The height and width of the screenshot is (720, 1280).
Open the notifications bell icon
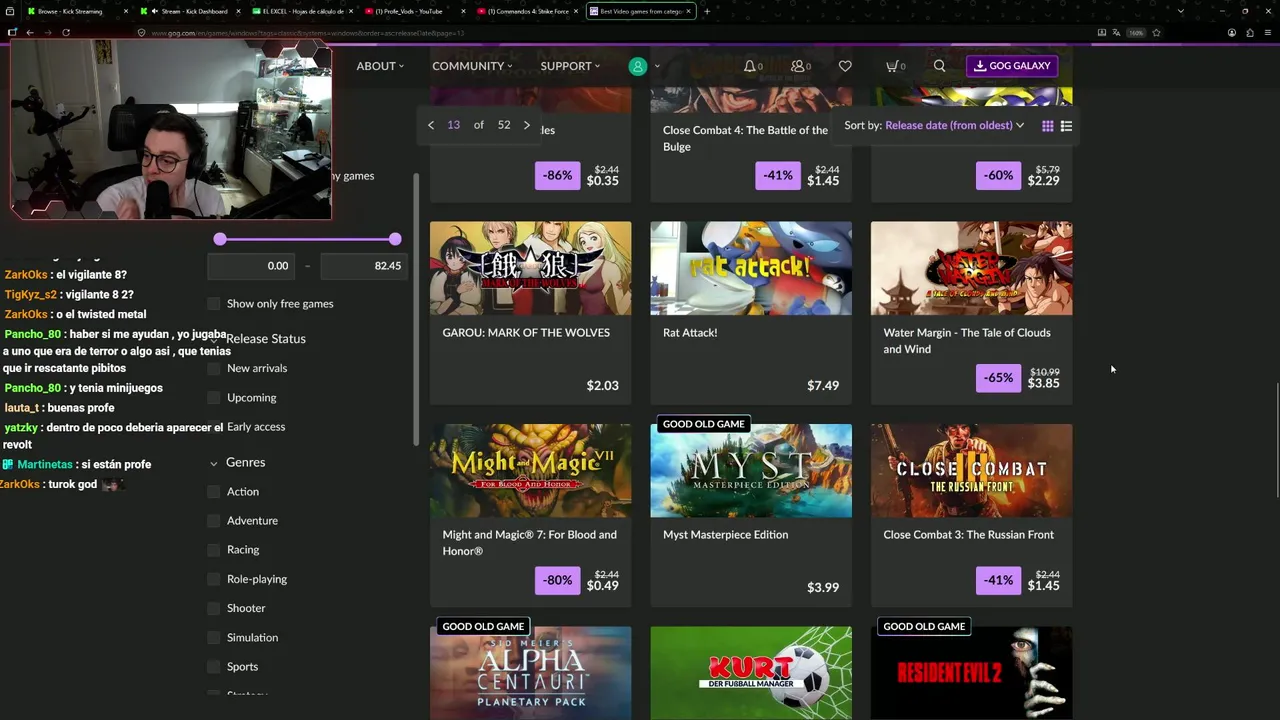click(x=750, y=66)
